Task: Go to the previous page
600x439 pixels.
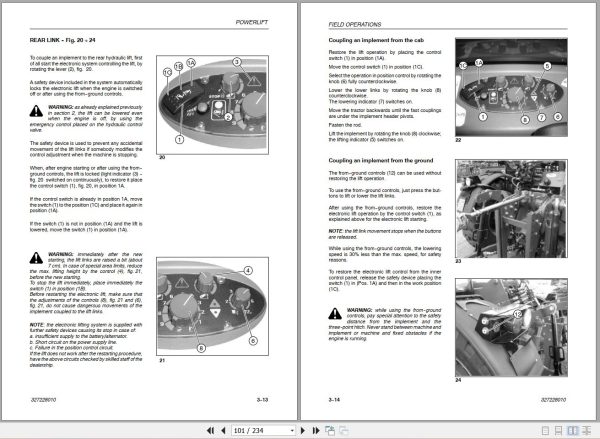Action: pyautogui.click(x=223, y=431)
